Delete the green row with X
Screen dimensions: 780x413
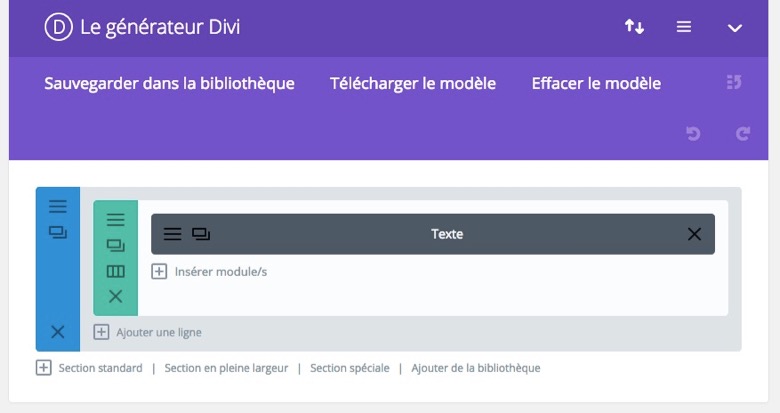click(x=115, y=297)
